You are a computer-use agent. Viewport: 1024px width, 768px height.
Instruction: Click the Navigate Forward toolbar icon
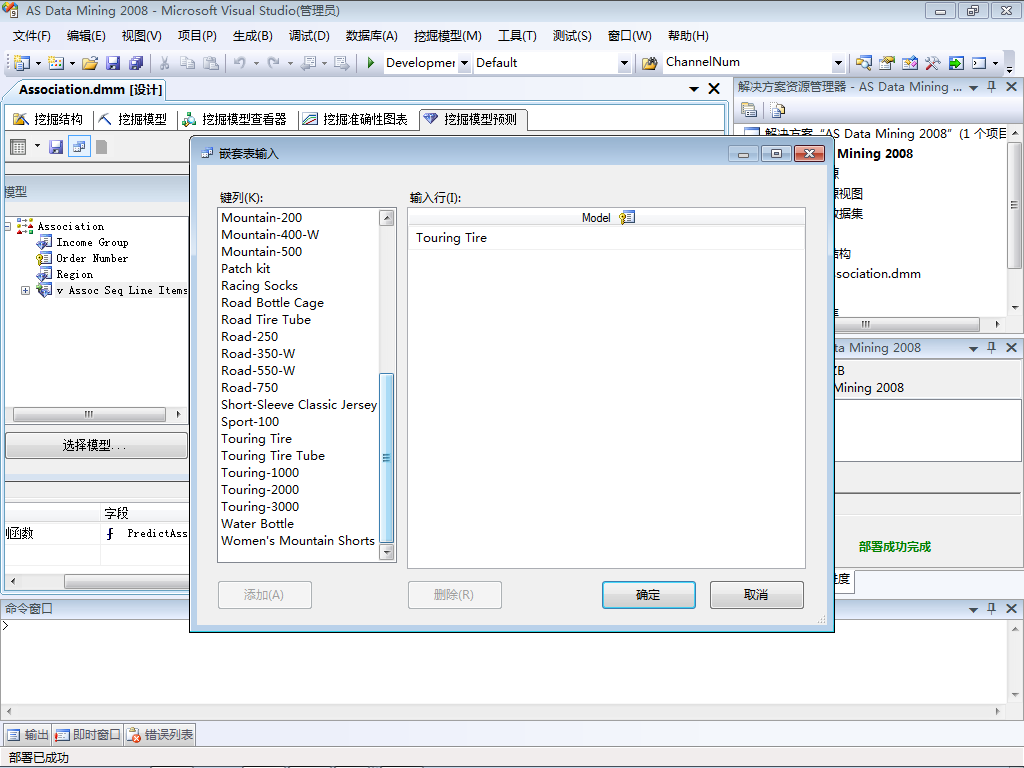[341, 63]
